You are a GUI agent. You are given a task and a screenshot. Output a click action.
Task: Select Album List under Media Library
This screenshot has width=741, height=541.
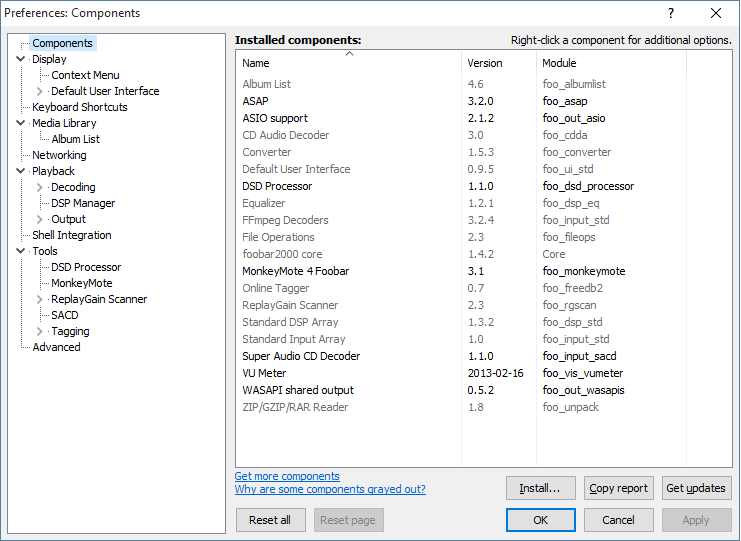point(76,139)
